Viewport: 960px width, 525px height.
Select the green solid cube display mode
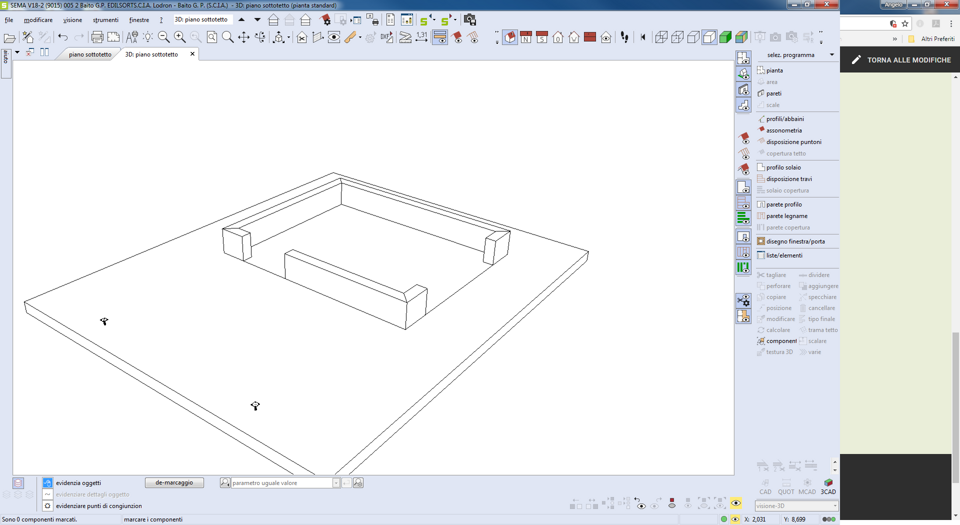tap(726, 38)
